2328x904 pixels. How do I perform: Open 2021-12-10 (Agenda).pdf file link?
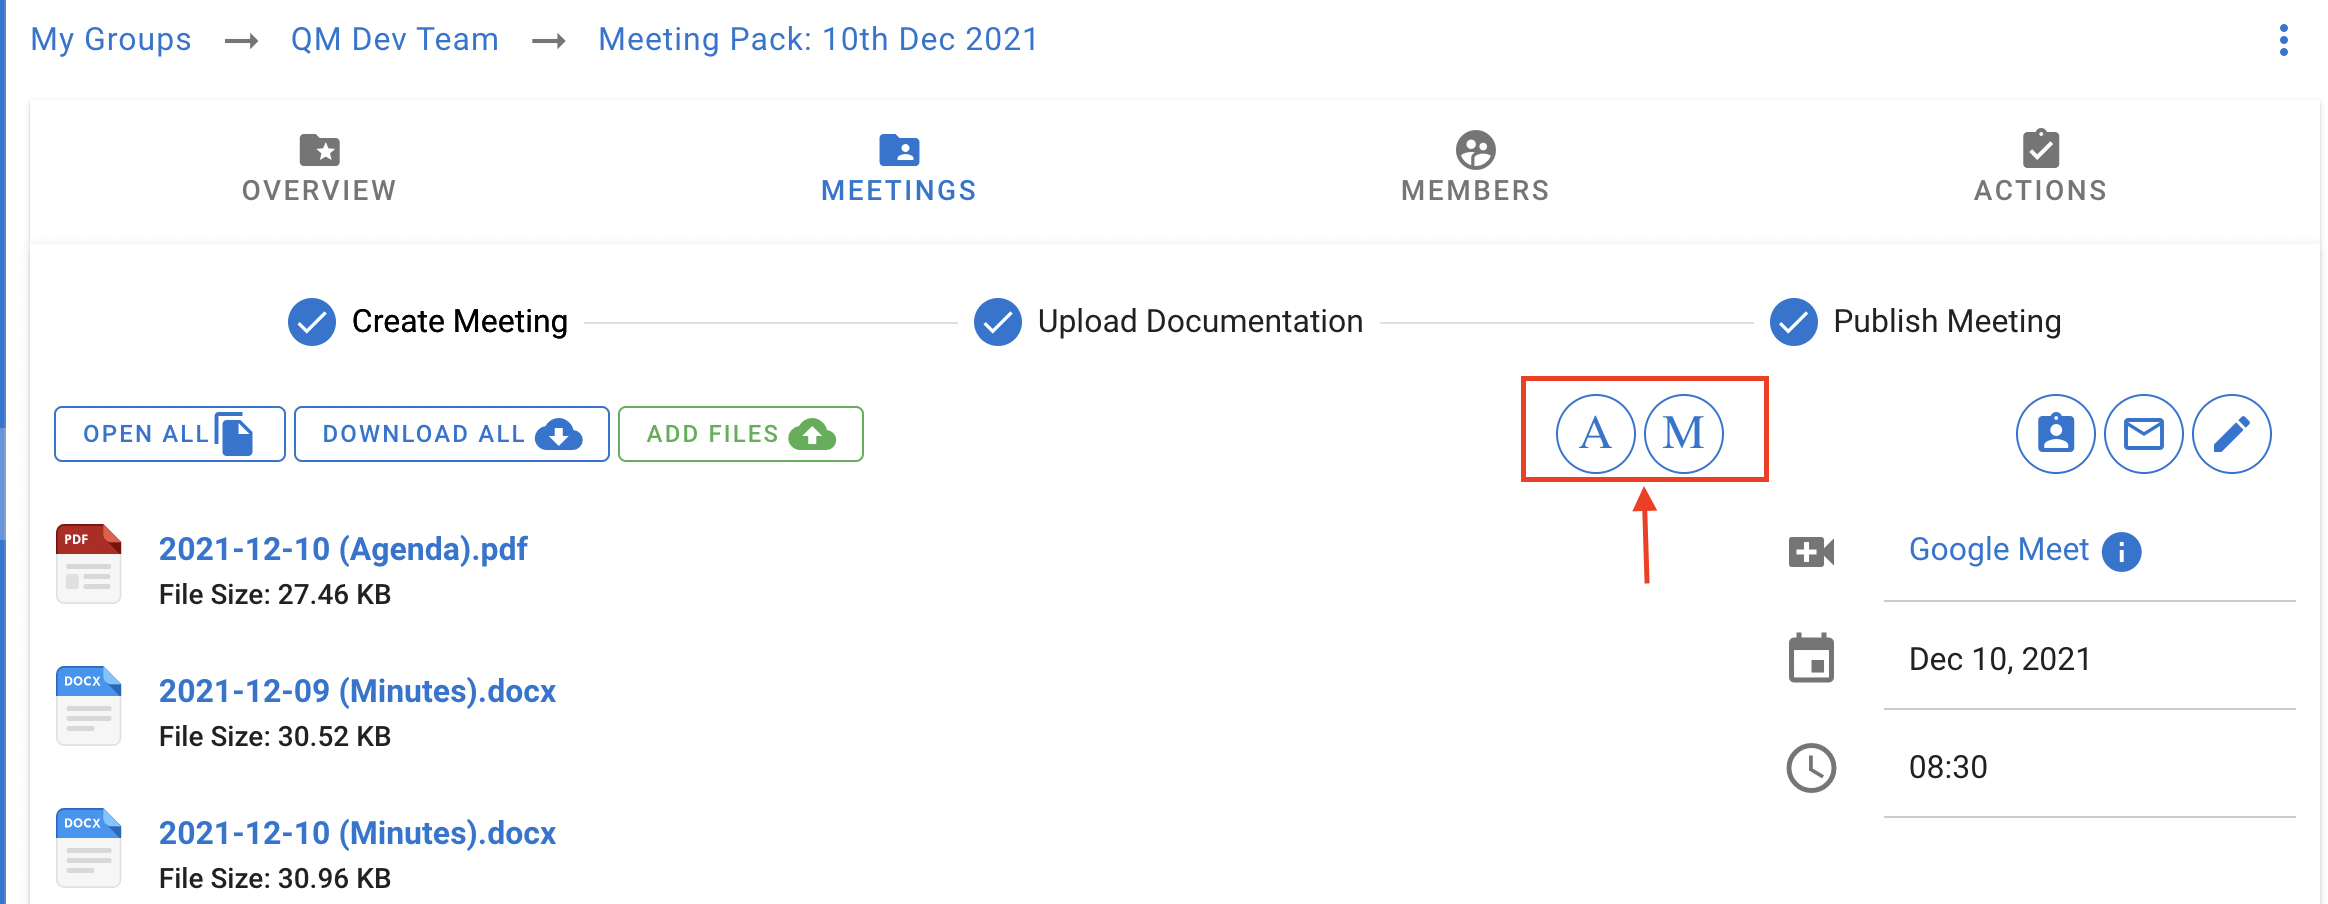[343, 549]
